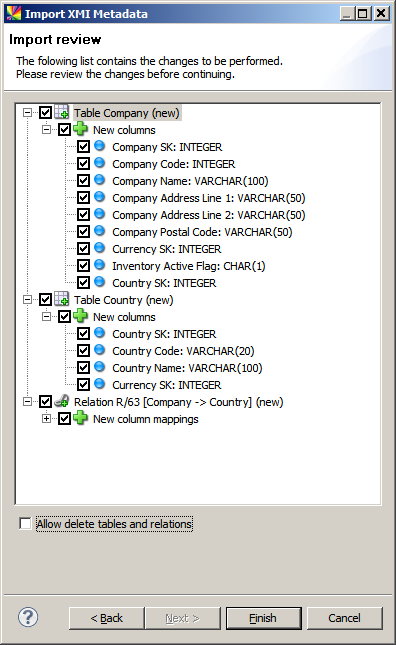Viewport: 396px width, 645px height.
Task: Uncheck Country Code: VARCHAR(20) checkbox
Action: coord(83,351)
